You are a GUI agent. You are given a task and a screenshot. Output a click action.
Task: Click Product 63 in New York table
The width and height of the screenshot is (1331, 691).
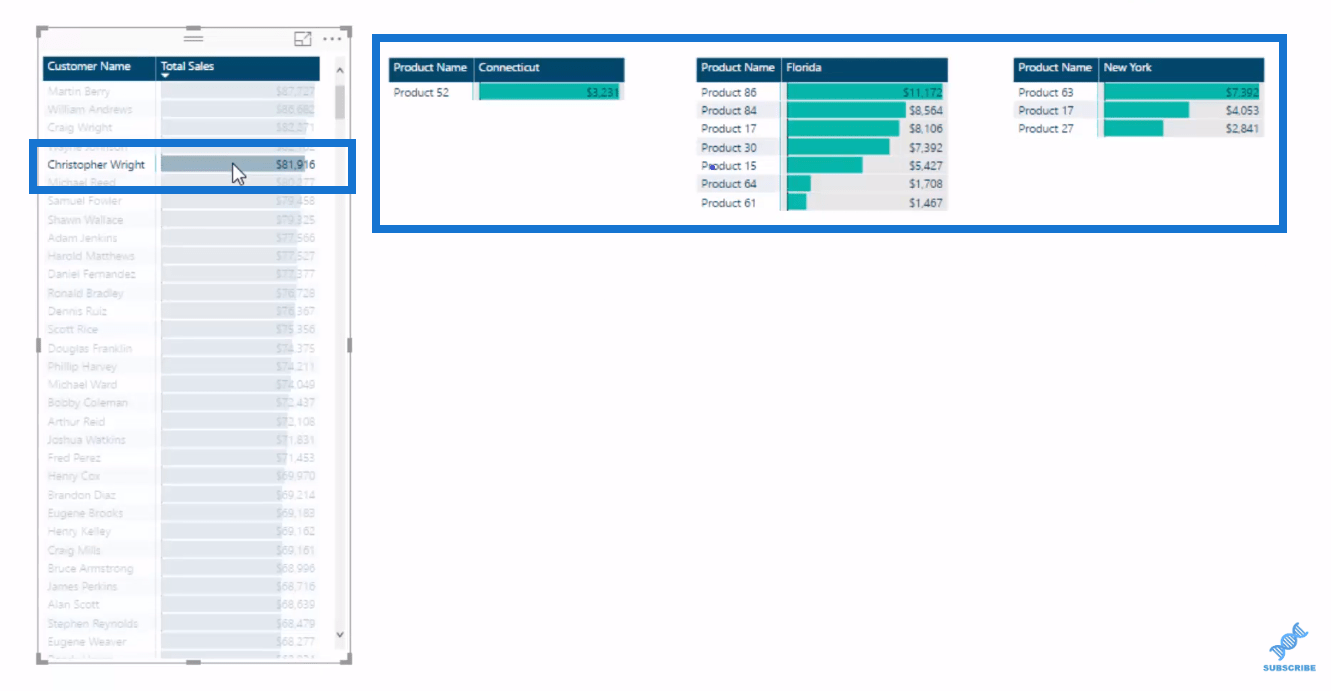[x=1046, y=92]
